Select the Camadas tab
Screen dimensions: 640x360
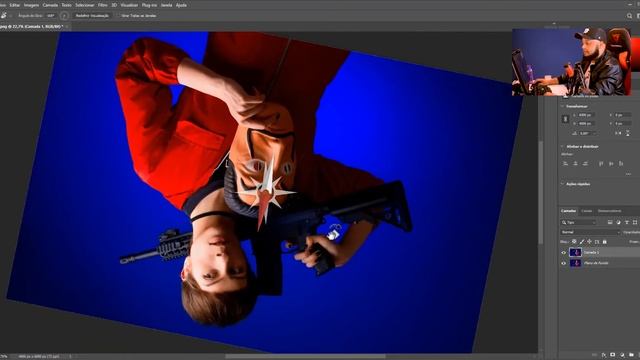point(568,211)
